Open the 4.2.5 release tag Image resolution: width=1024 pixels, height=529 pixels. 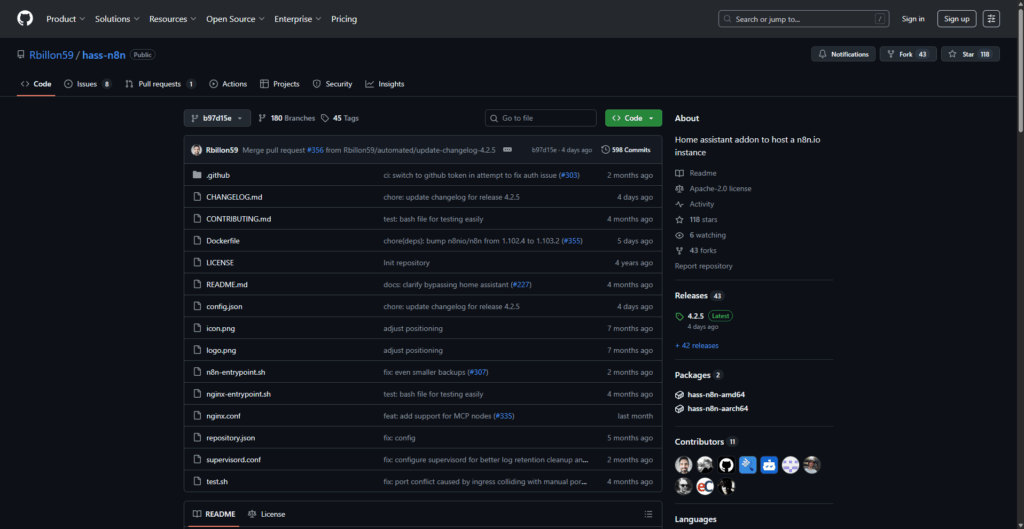[695, 315]
